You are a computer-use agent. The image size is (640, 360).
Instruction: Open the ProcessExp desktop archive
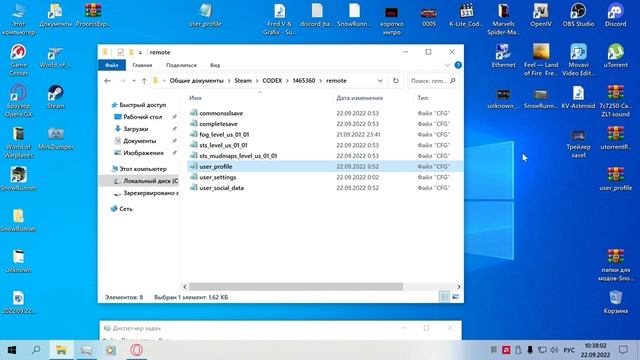(93, 15)
